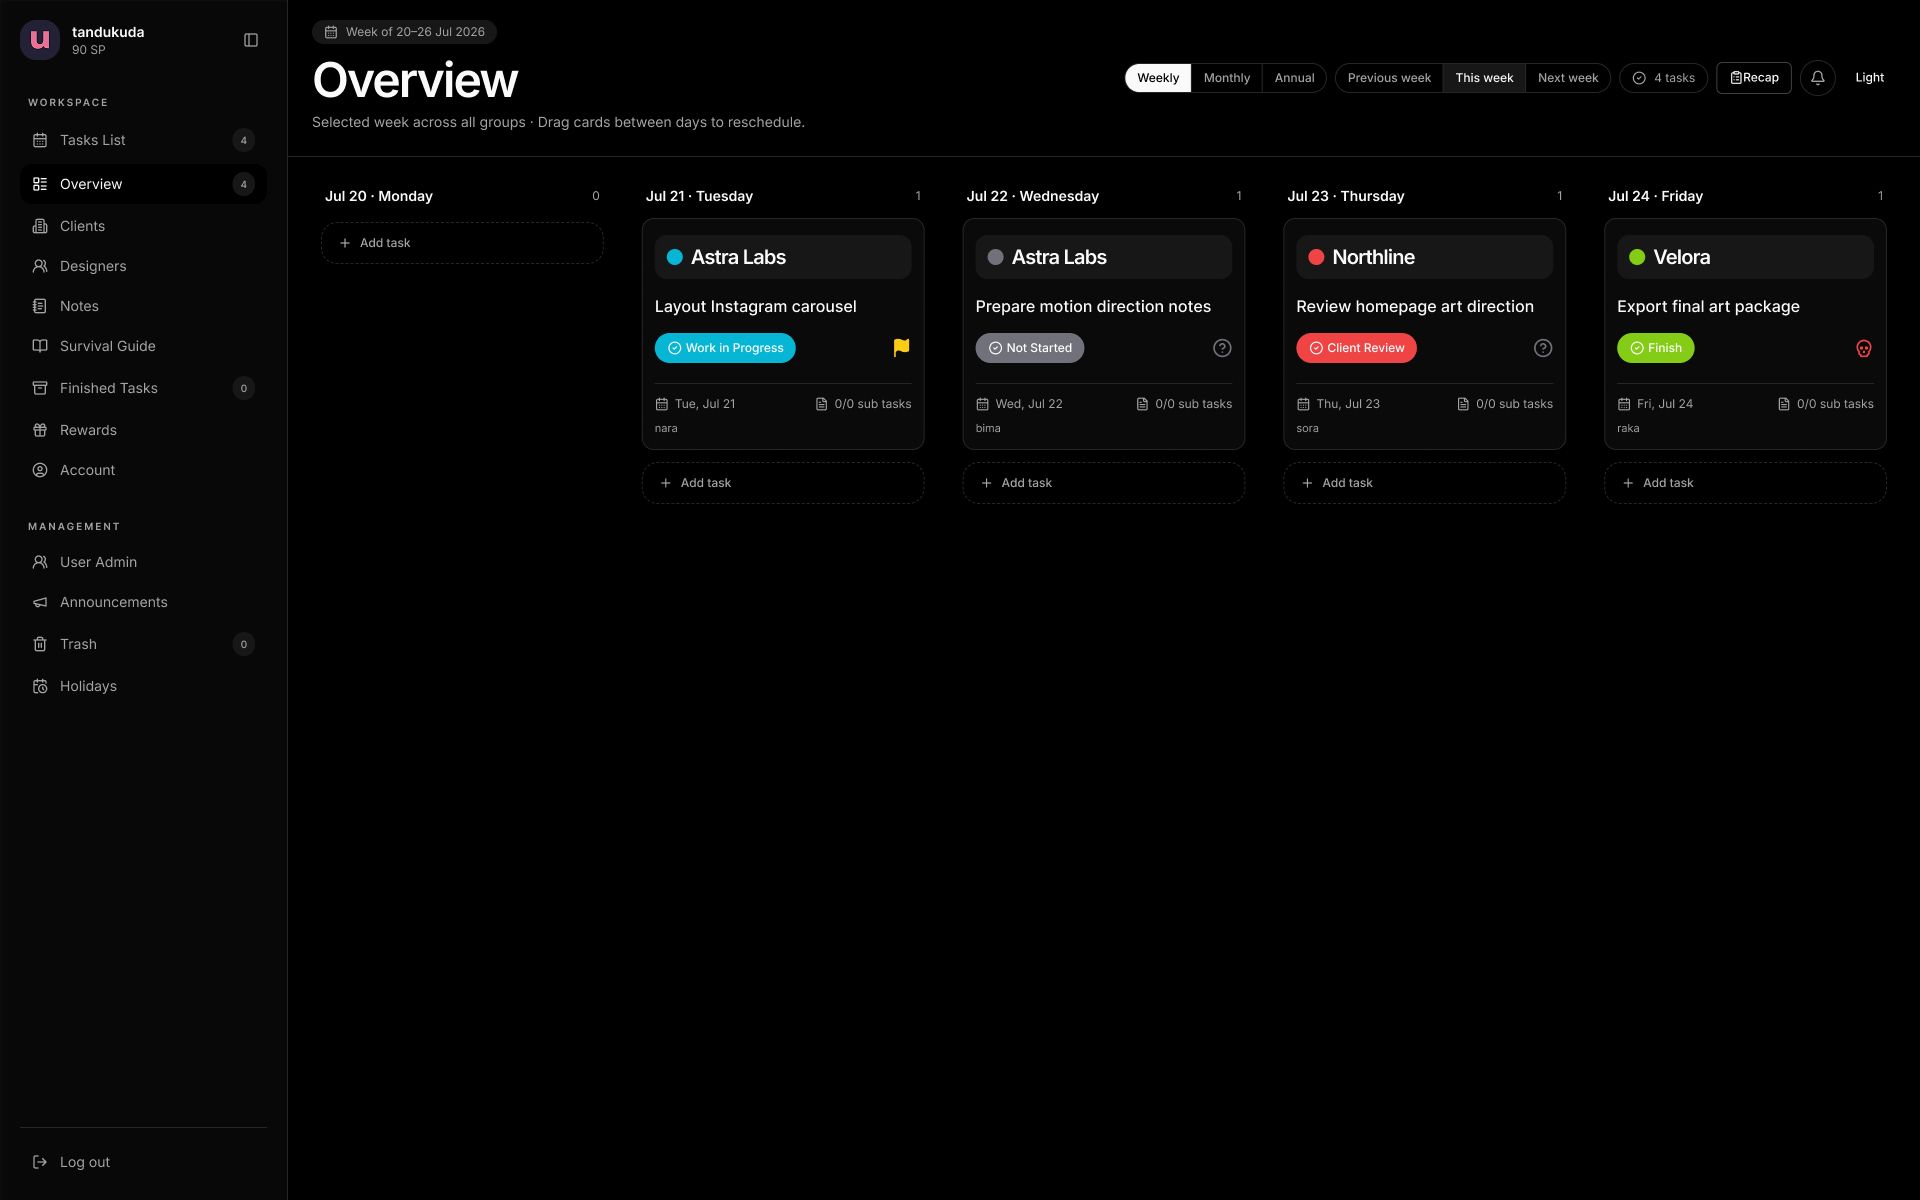Click the Finished Tasks archive icon
This screenshot has width=1920, height=1200.
coord(40,388)
